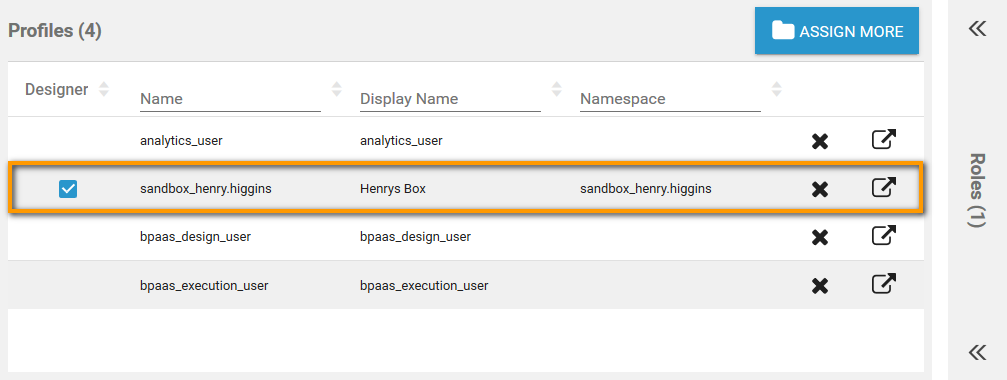1007x380 pixels.
Task: Open analytics_user profile in new window
Action: (884, 139)
